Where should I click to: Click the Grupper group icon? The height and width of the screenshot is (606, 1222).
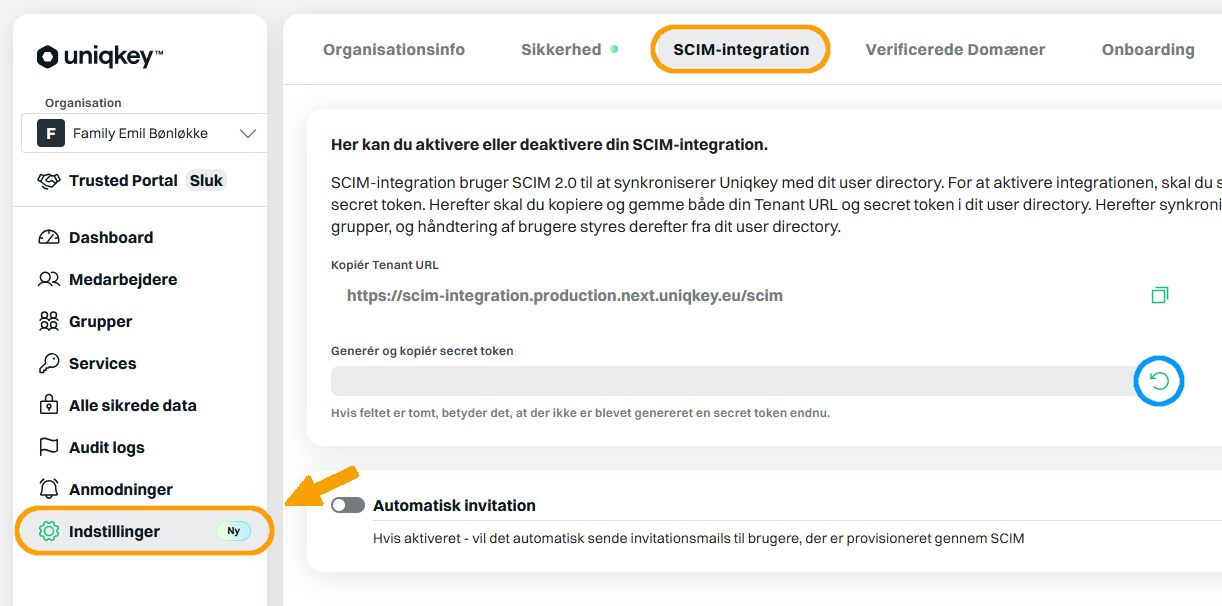49,322
